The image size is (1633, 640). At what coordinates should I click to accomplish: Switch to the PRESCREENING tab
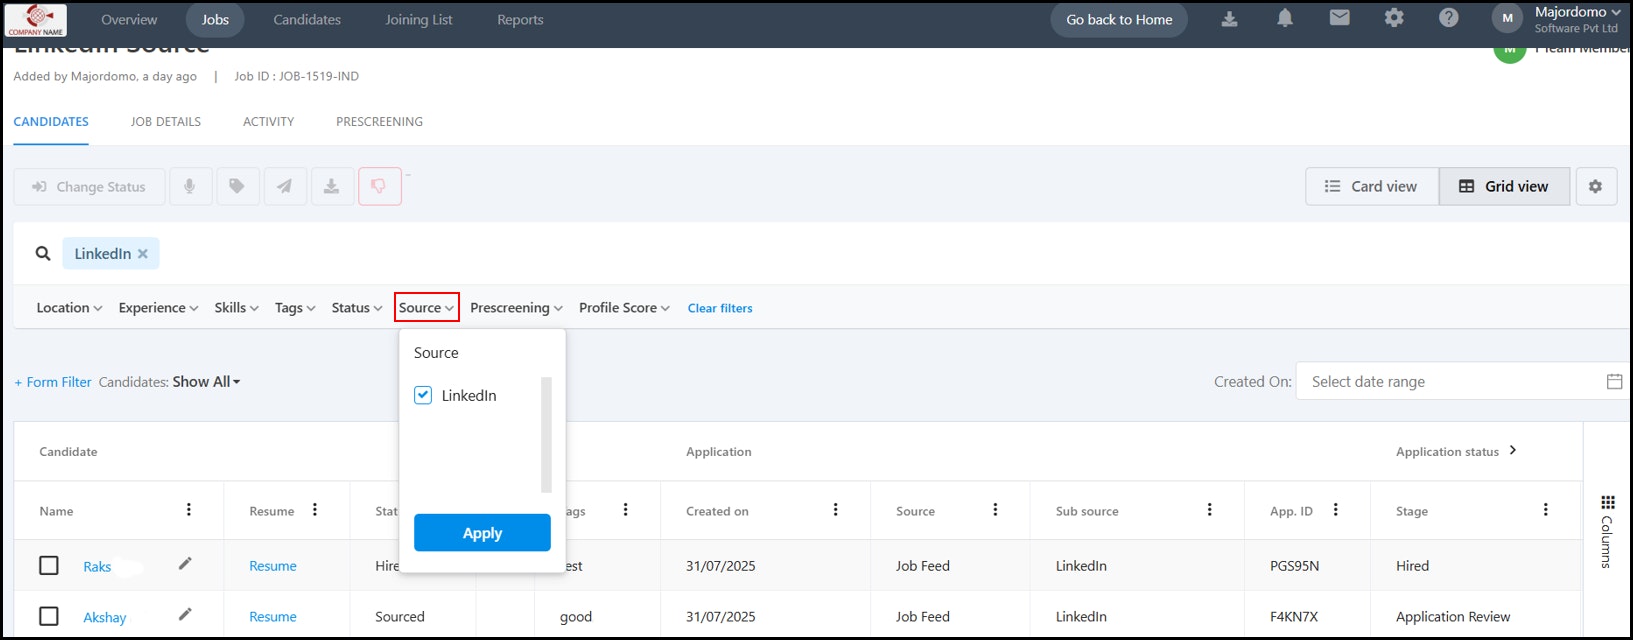click(x=379, y=122)
